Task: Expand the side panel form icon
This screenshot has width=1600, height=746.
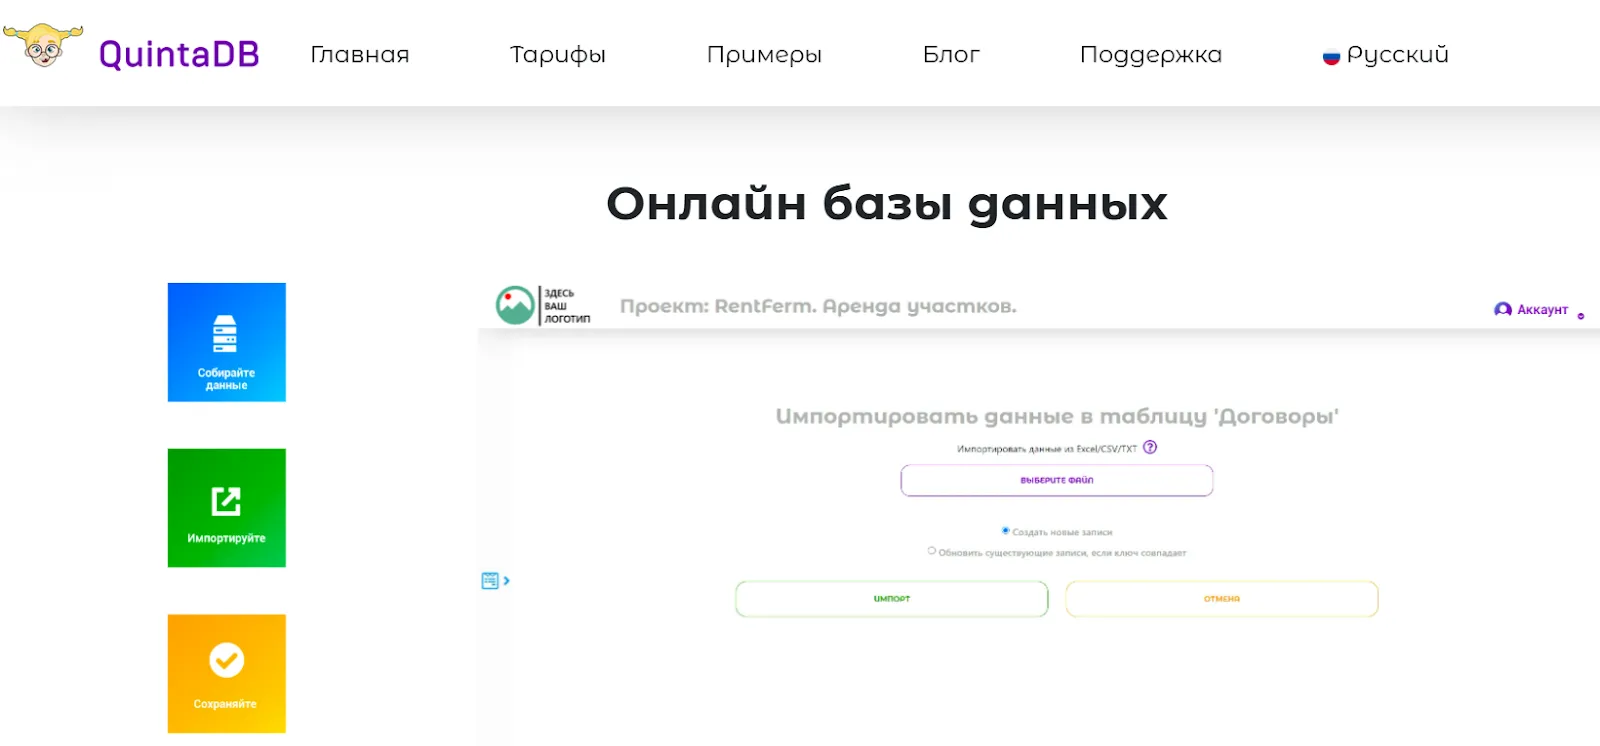Action: (495, 581)
